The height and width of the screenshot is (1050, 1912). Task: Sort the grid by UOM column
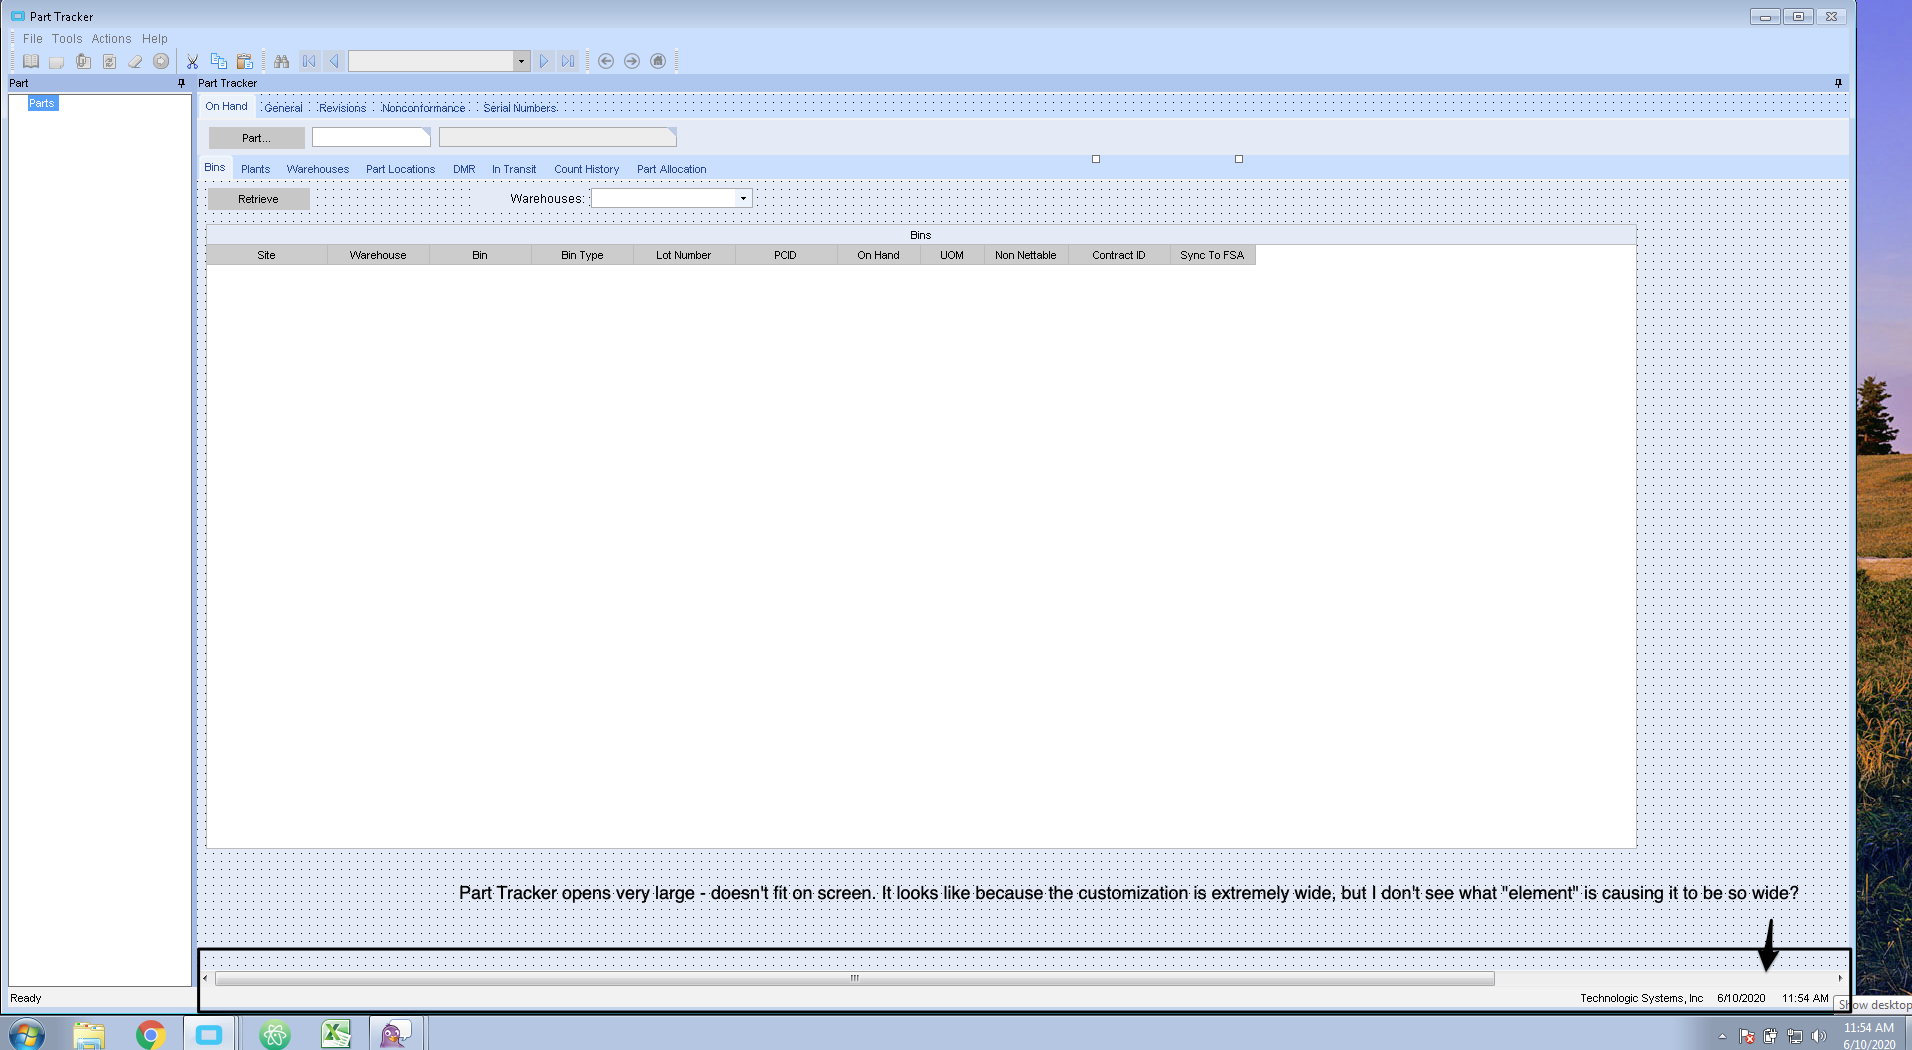click(952, 255)
